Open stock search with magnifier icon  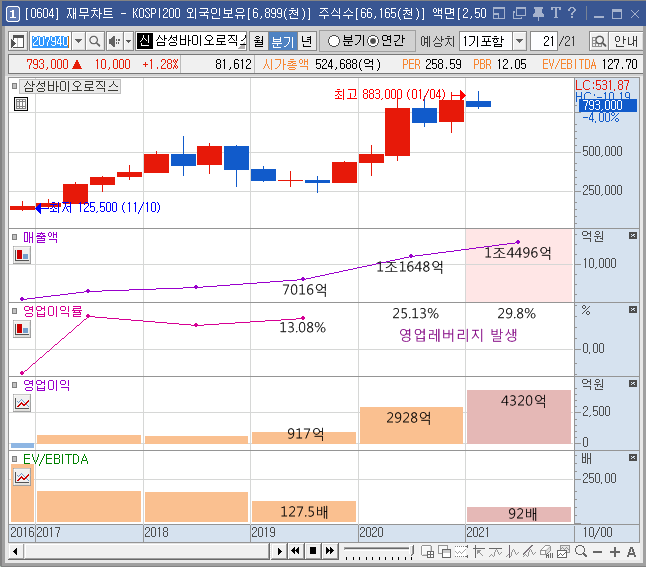coord(95,41)
